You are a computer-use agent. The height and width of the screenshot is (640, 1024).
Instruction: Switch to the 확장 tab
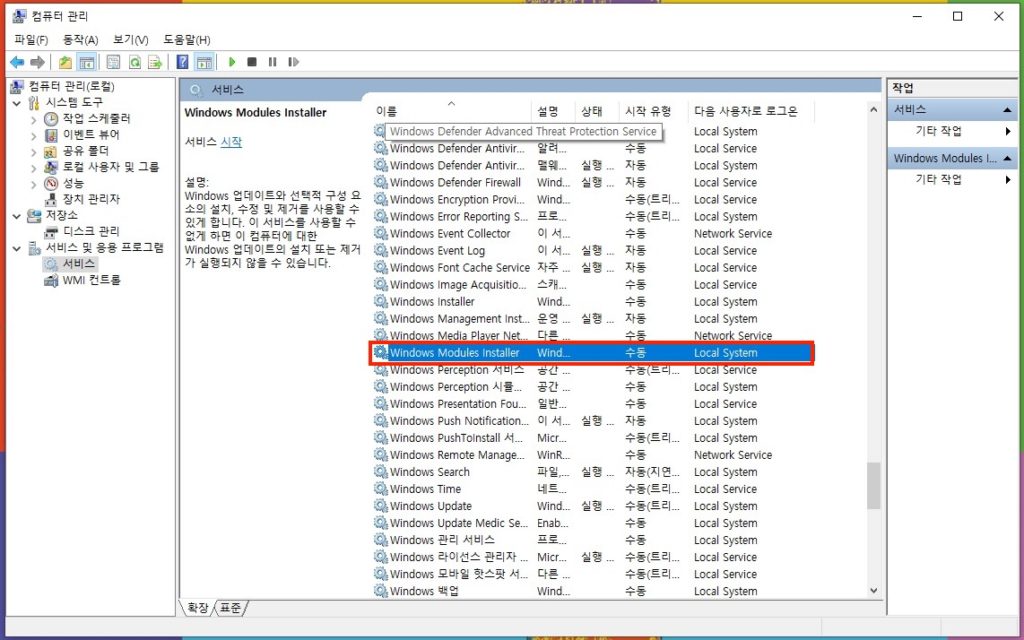click(x=198, y=608)
